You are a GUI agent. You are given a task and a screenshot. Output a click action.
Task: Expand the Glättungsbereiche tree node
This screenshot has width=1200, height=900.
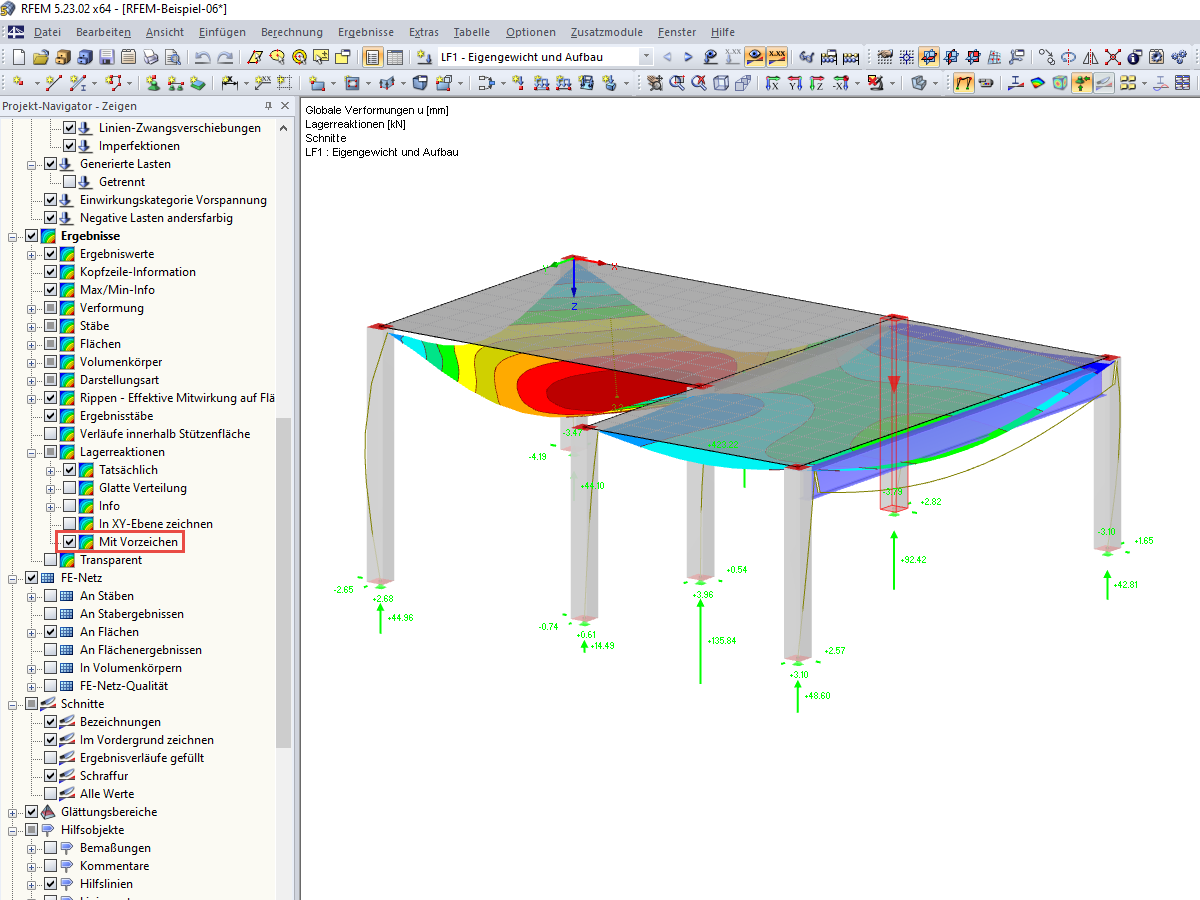coord(14,812)
